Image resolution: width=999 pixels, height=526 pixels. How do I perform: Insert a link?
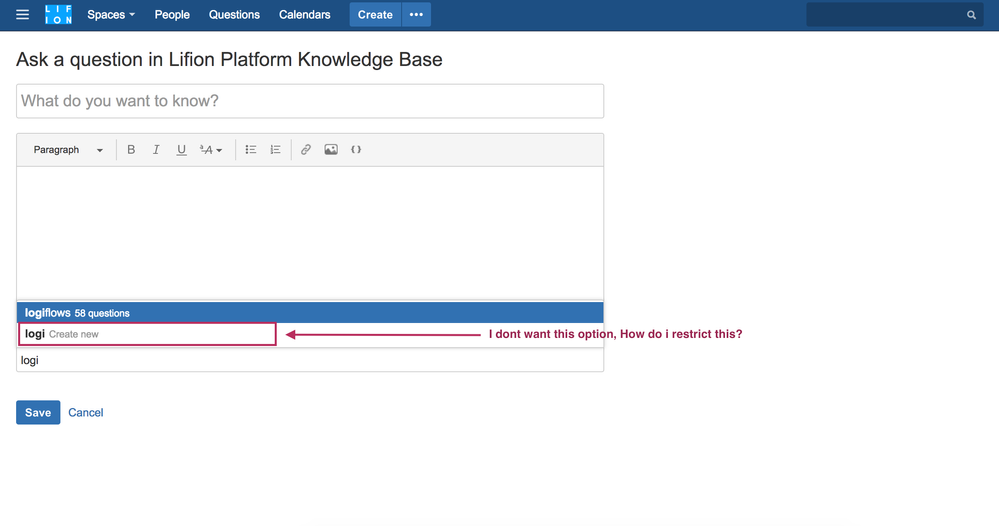[306, 150]
